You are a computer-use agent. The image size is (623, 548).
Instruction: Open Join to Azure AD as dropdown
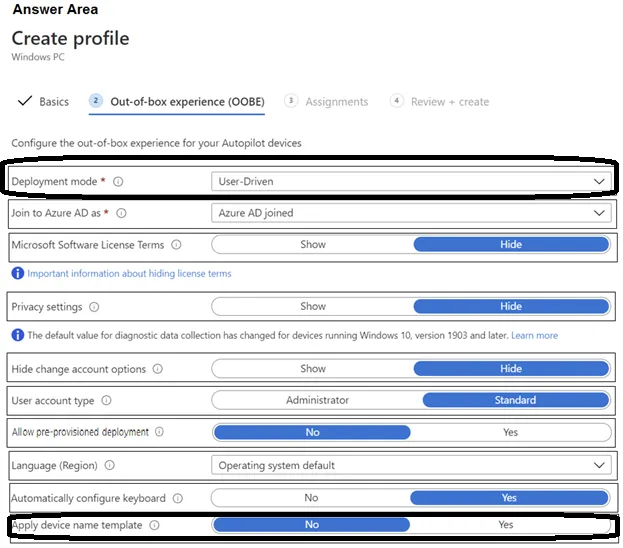coord(411,213)
